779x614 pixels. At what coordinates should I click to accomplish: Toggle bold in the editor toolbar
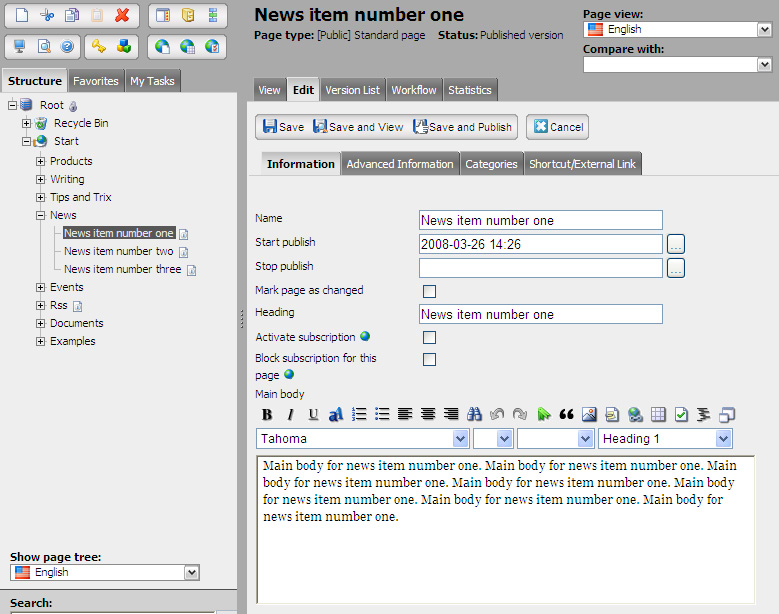[267, 414]
